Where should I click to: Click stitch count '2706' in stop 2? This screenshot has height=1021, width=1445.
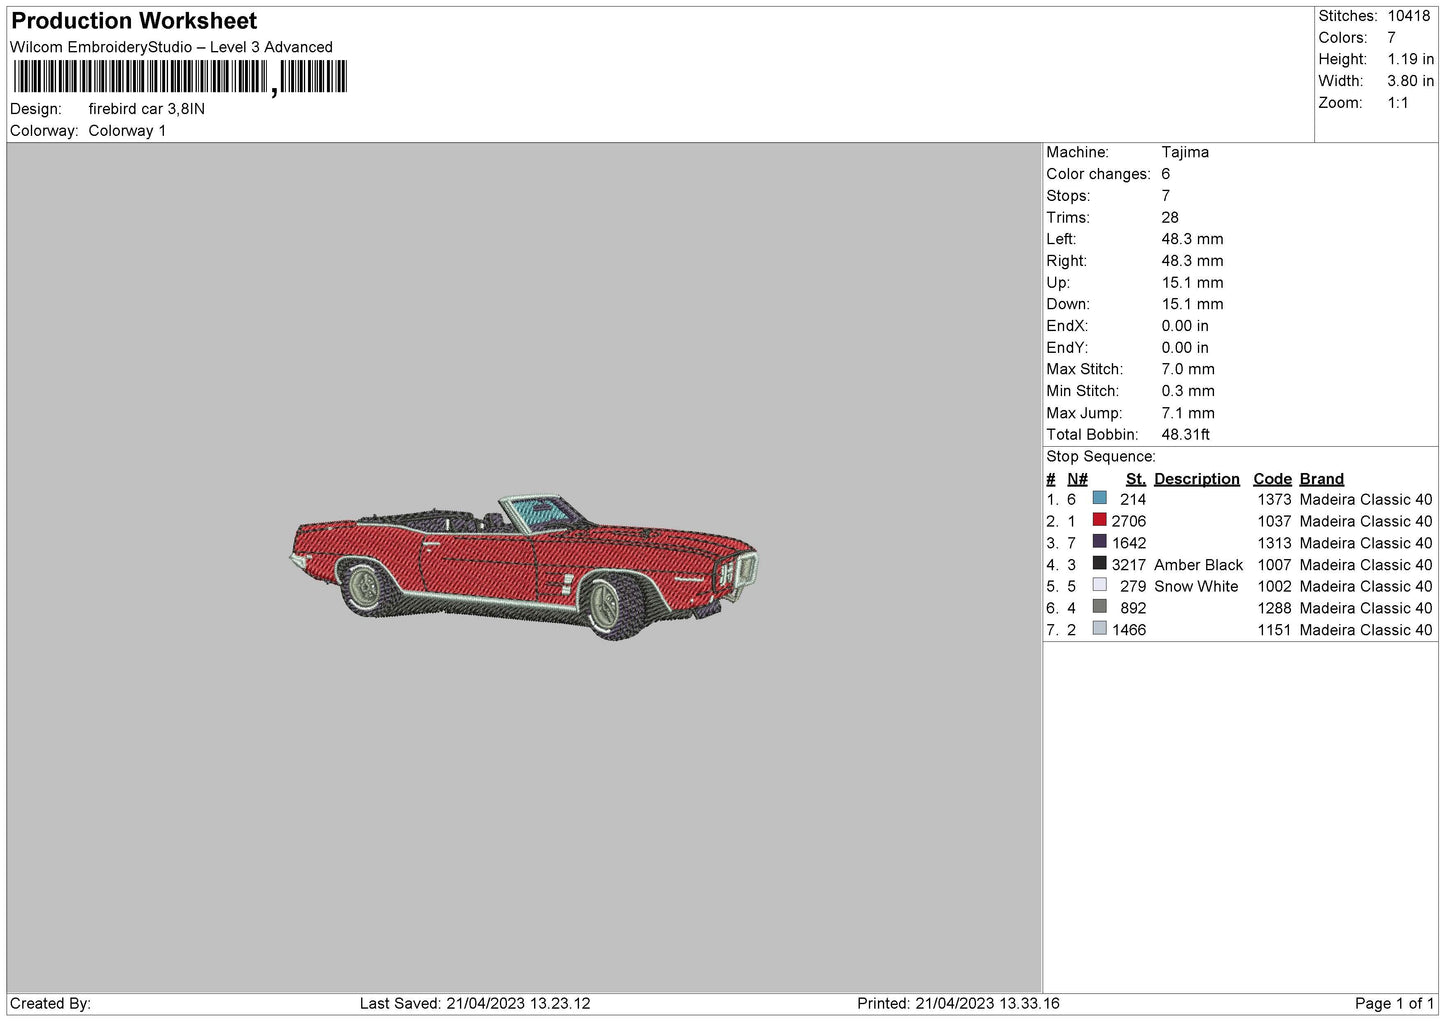pos(1129,521)
